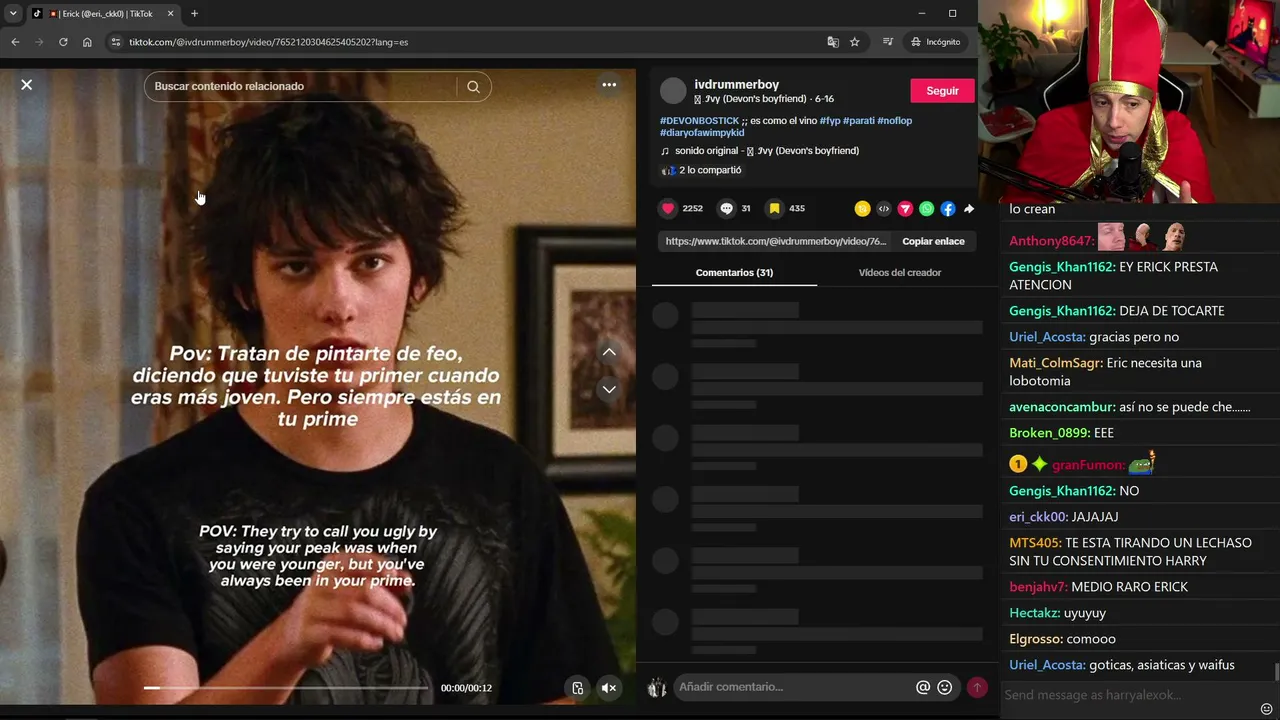Go to previous video with up chevron
Viewport: 1280px width, 720px height.
point(609,352)
